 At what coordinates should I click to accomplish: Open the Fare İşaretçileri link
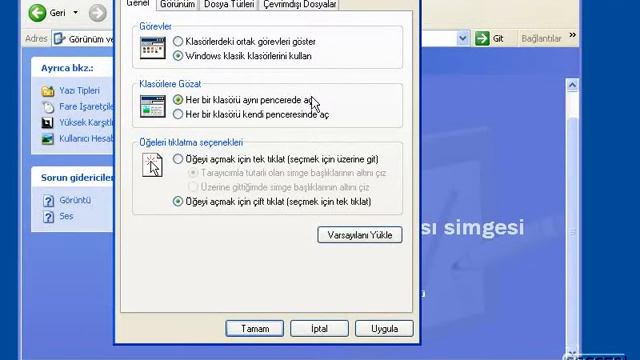click(x=87, y=107)
